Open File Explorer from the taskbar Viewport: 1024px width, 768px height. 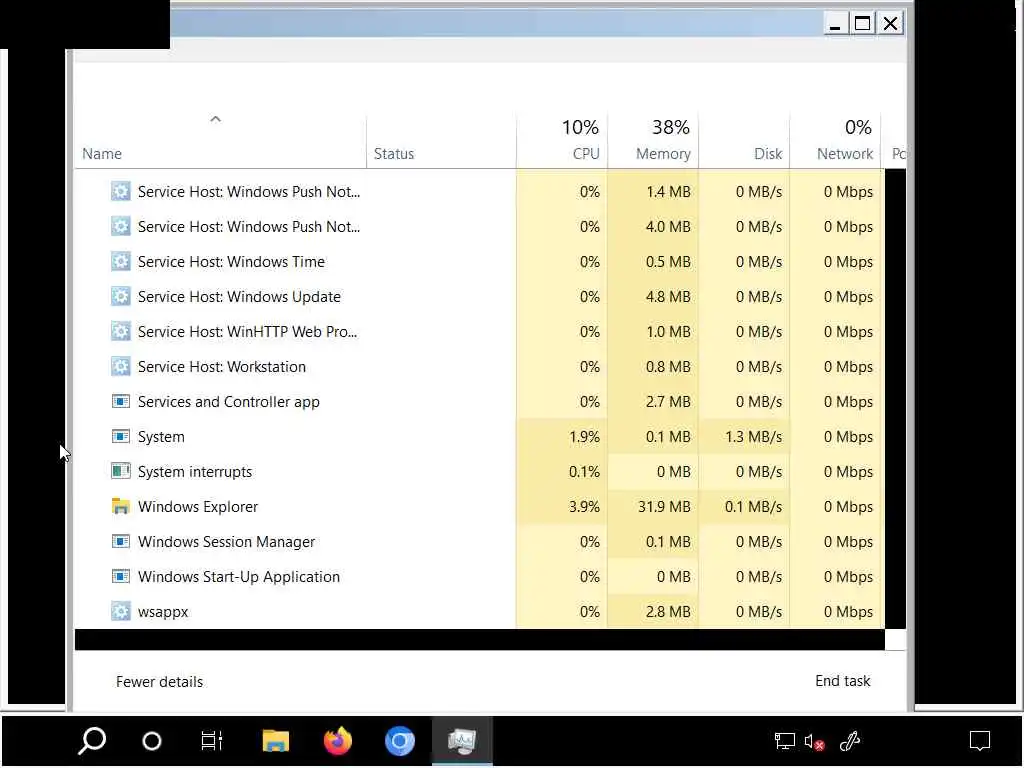point(275,741)
